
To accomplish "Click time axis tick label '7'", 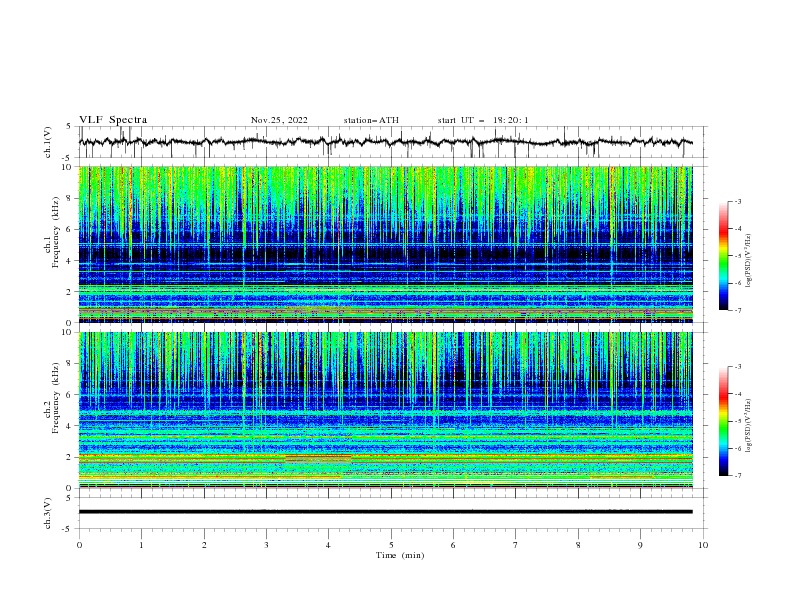I will tap(516, 545).
